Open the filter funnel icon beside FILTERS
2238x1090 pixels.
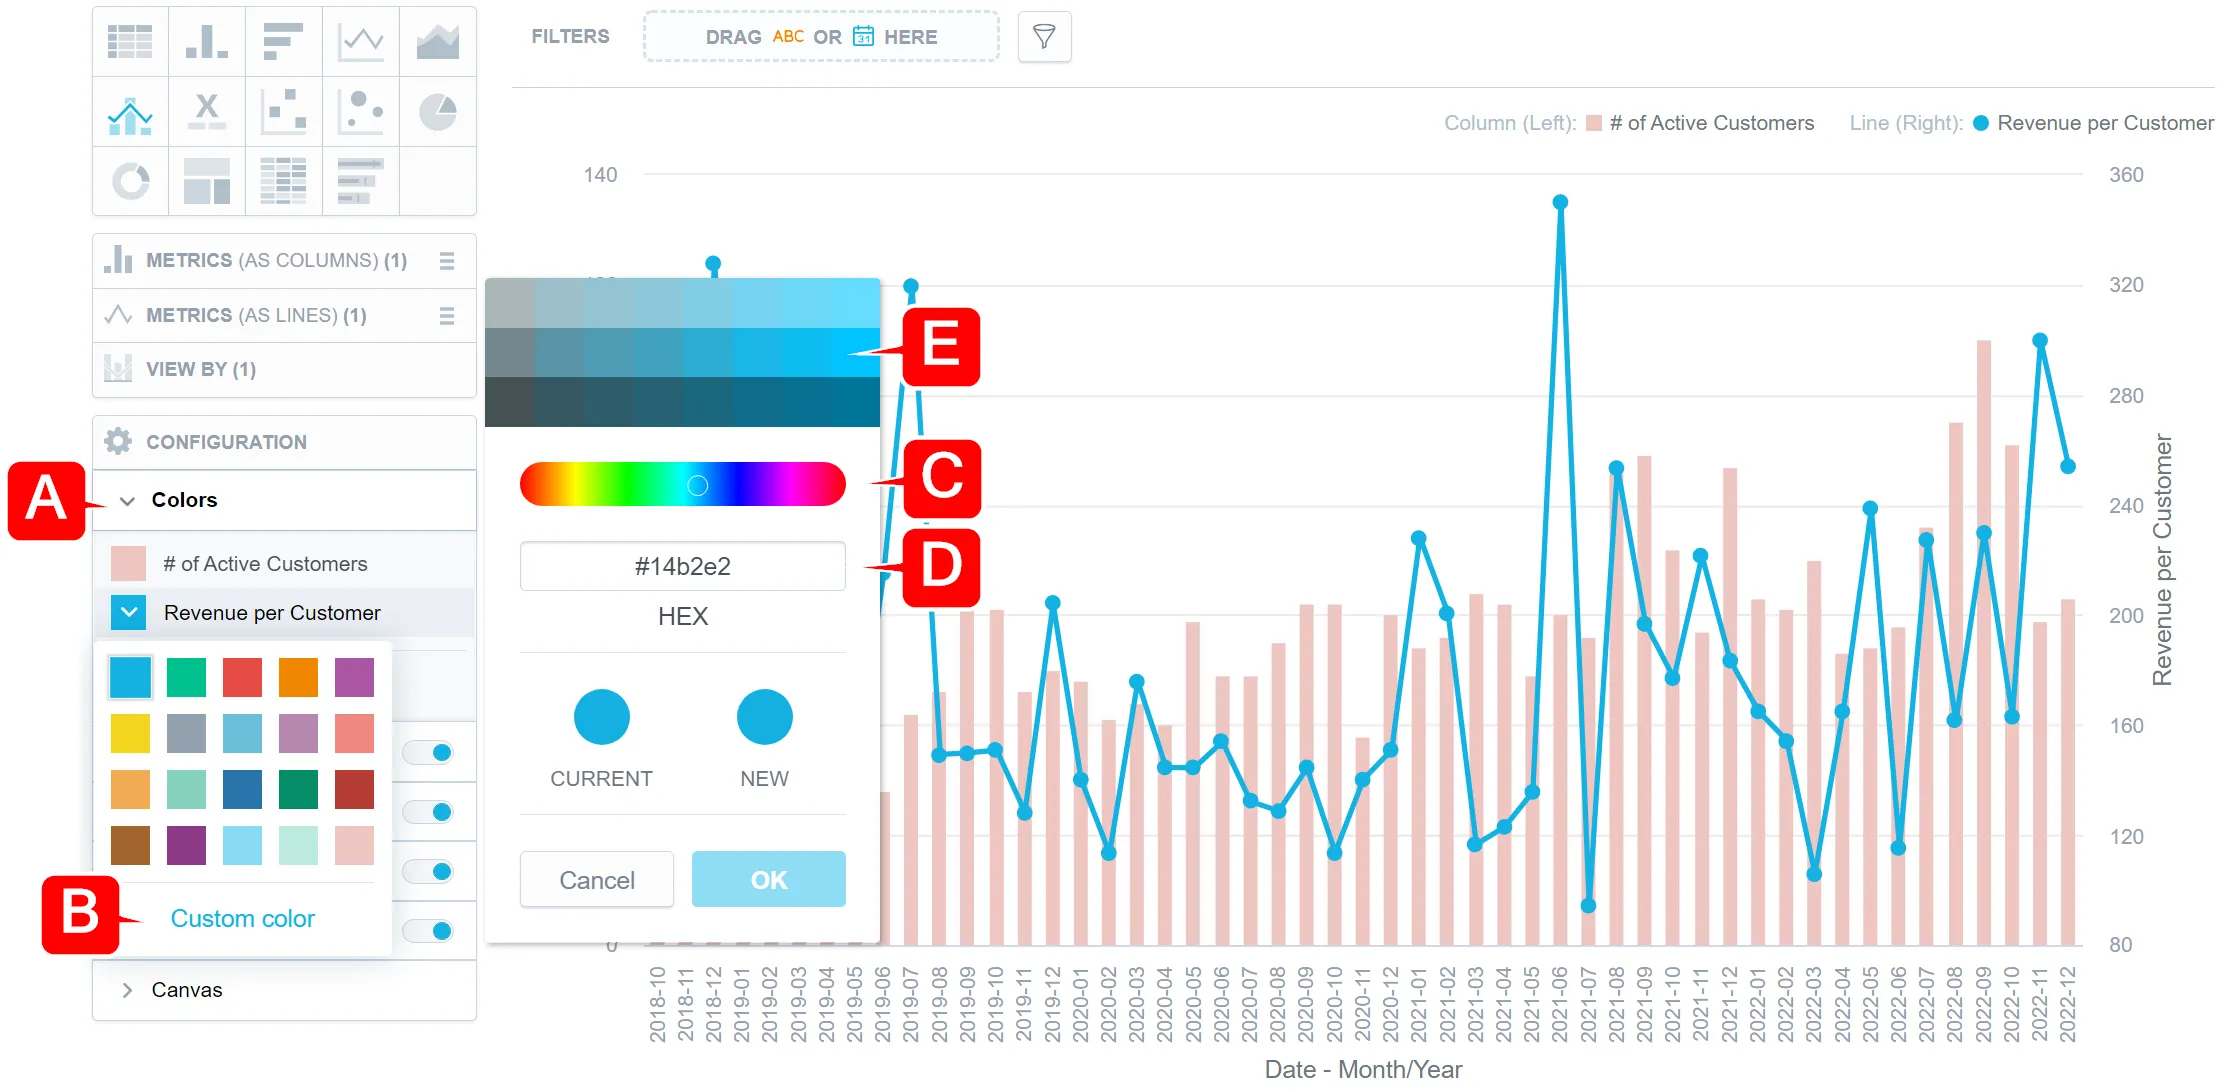(1044, 36)
